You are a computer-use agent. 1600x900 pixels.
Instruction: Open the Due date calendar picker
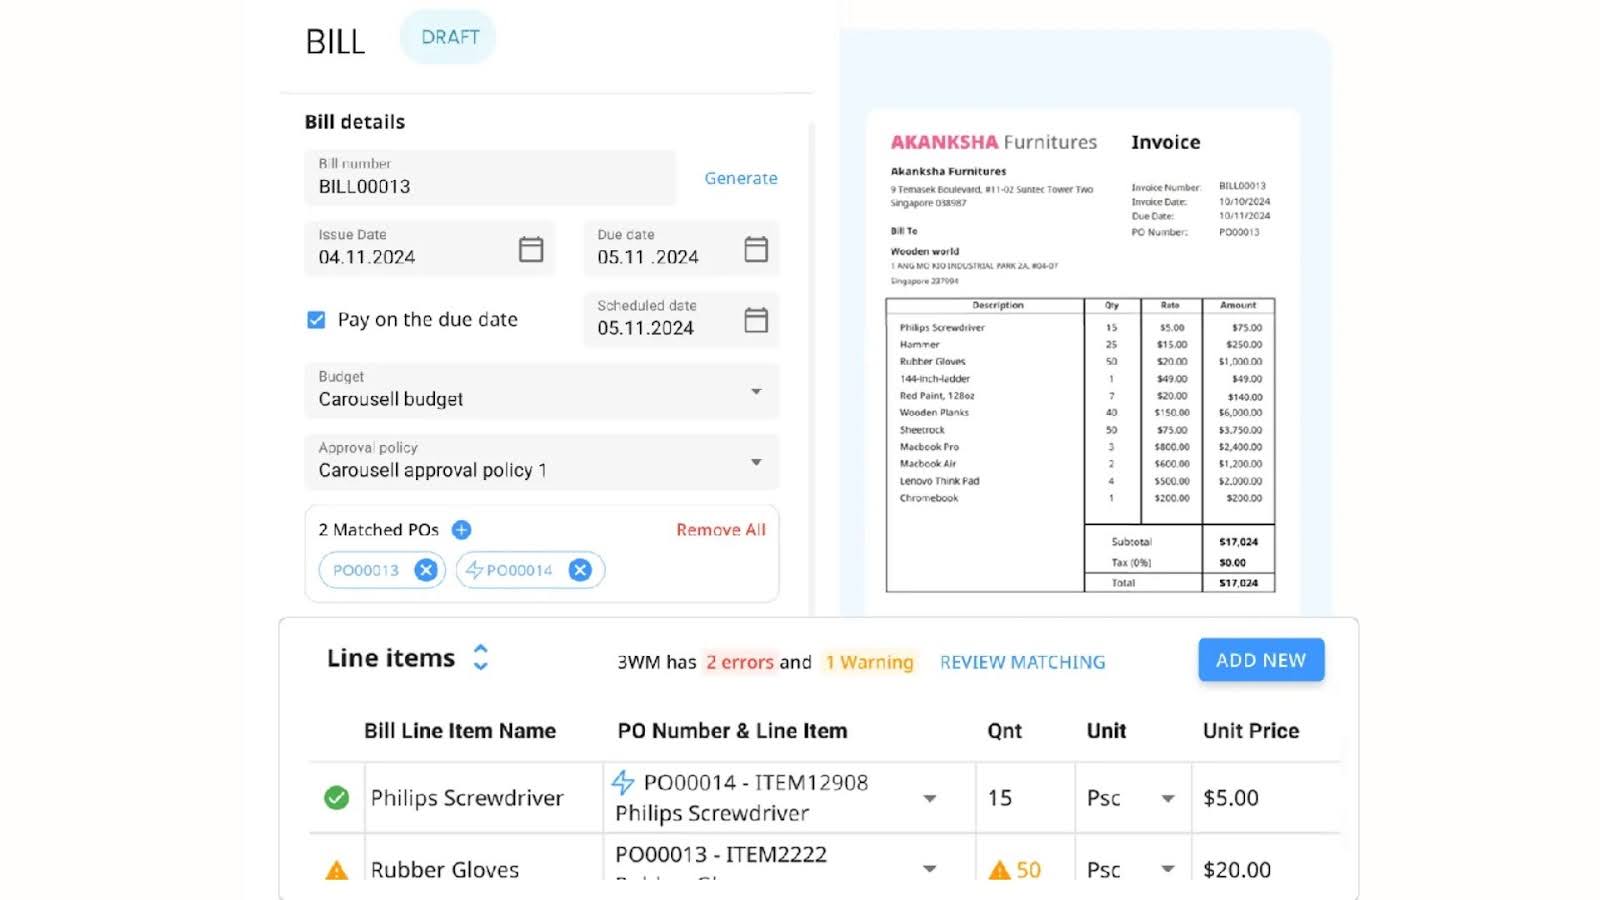pyautogui.click(x=756, y=249)
